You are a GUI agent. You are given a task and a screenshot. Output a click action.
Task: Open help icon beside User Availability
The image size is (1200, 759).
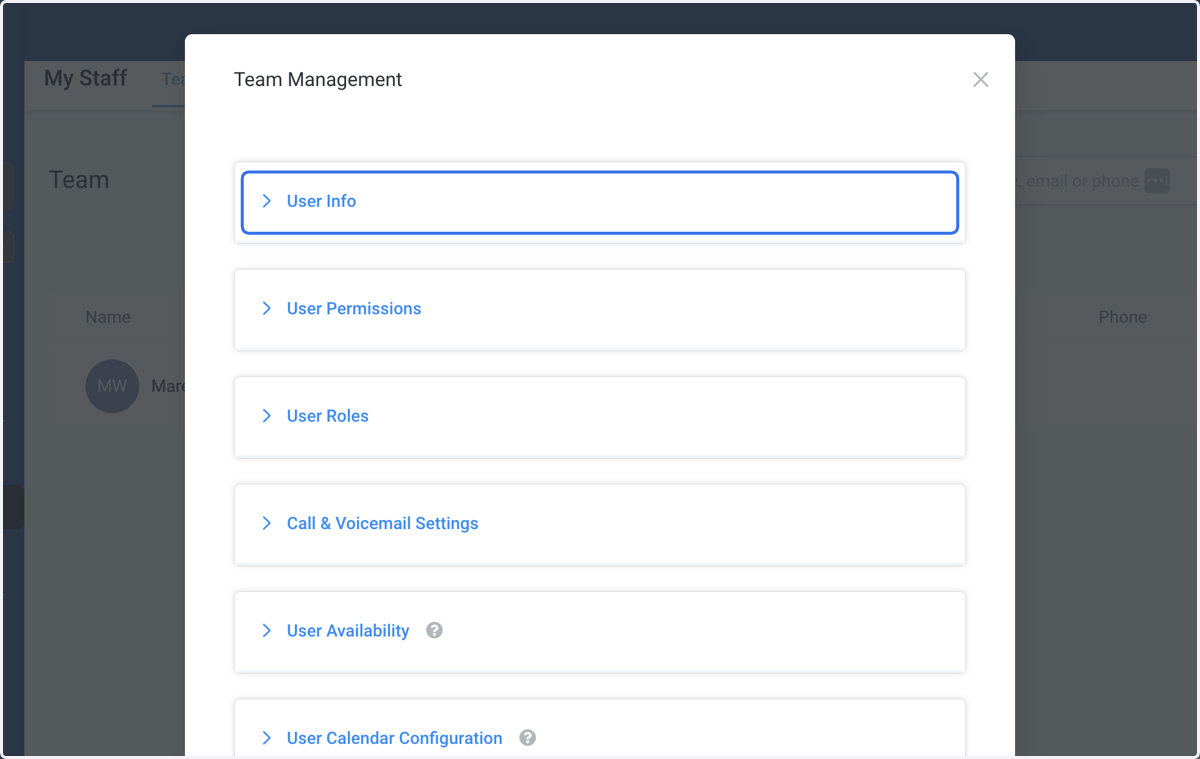pyautogui.click(x=434, y=631)
